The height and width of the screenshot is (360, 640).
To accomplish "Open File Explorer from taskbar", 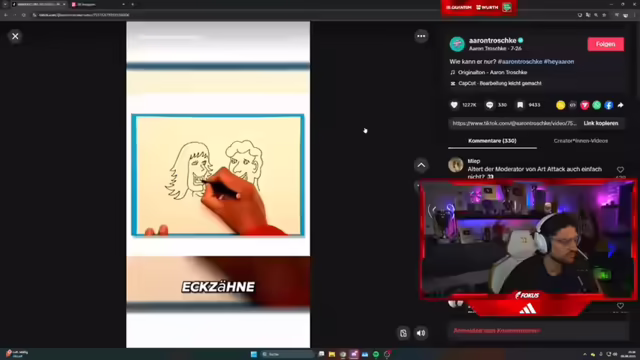I will 332,354.
